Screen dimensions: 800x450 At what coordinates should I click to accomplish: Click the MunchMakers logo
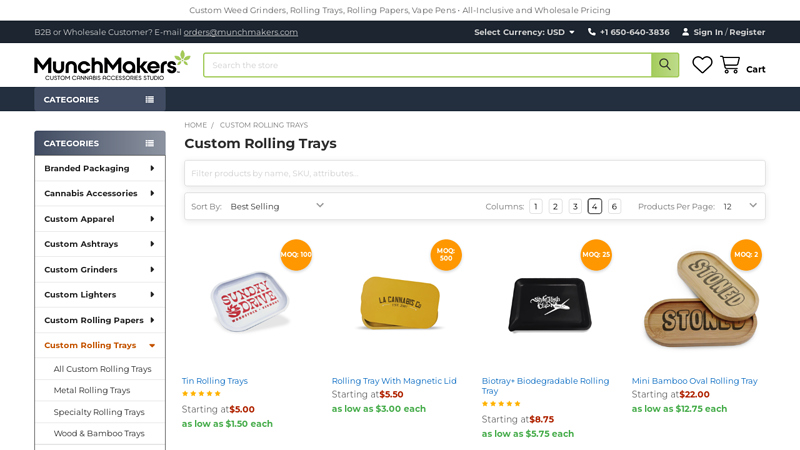click(x=112, y=66)
